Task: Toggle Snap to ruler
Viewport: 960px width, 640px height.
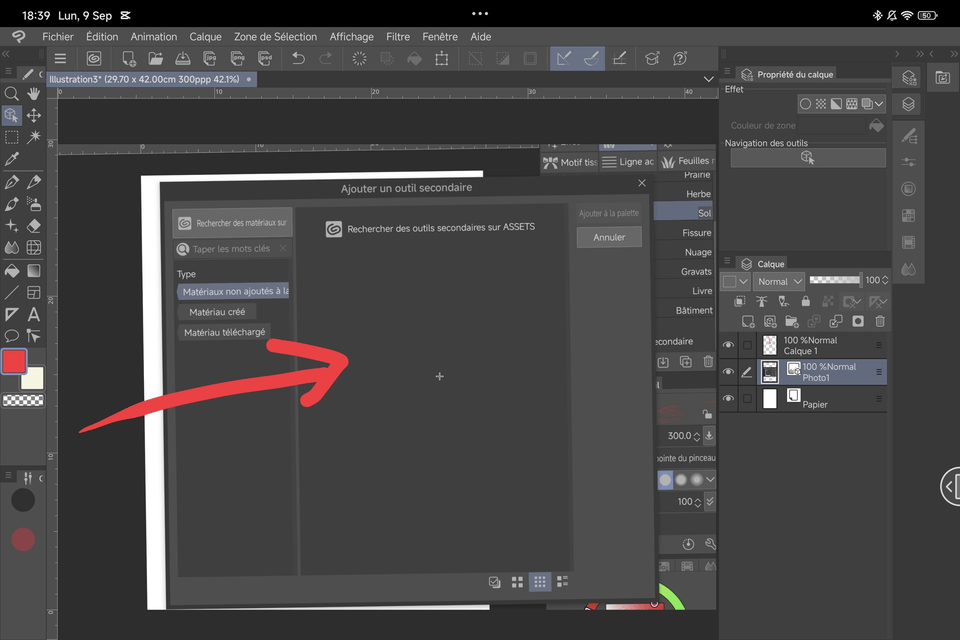Action: point(564,59)
